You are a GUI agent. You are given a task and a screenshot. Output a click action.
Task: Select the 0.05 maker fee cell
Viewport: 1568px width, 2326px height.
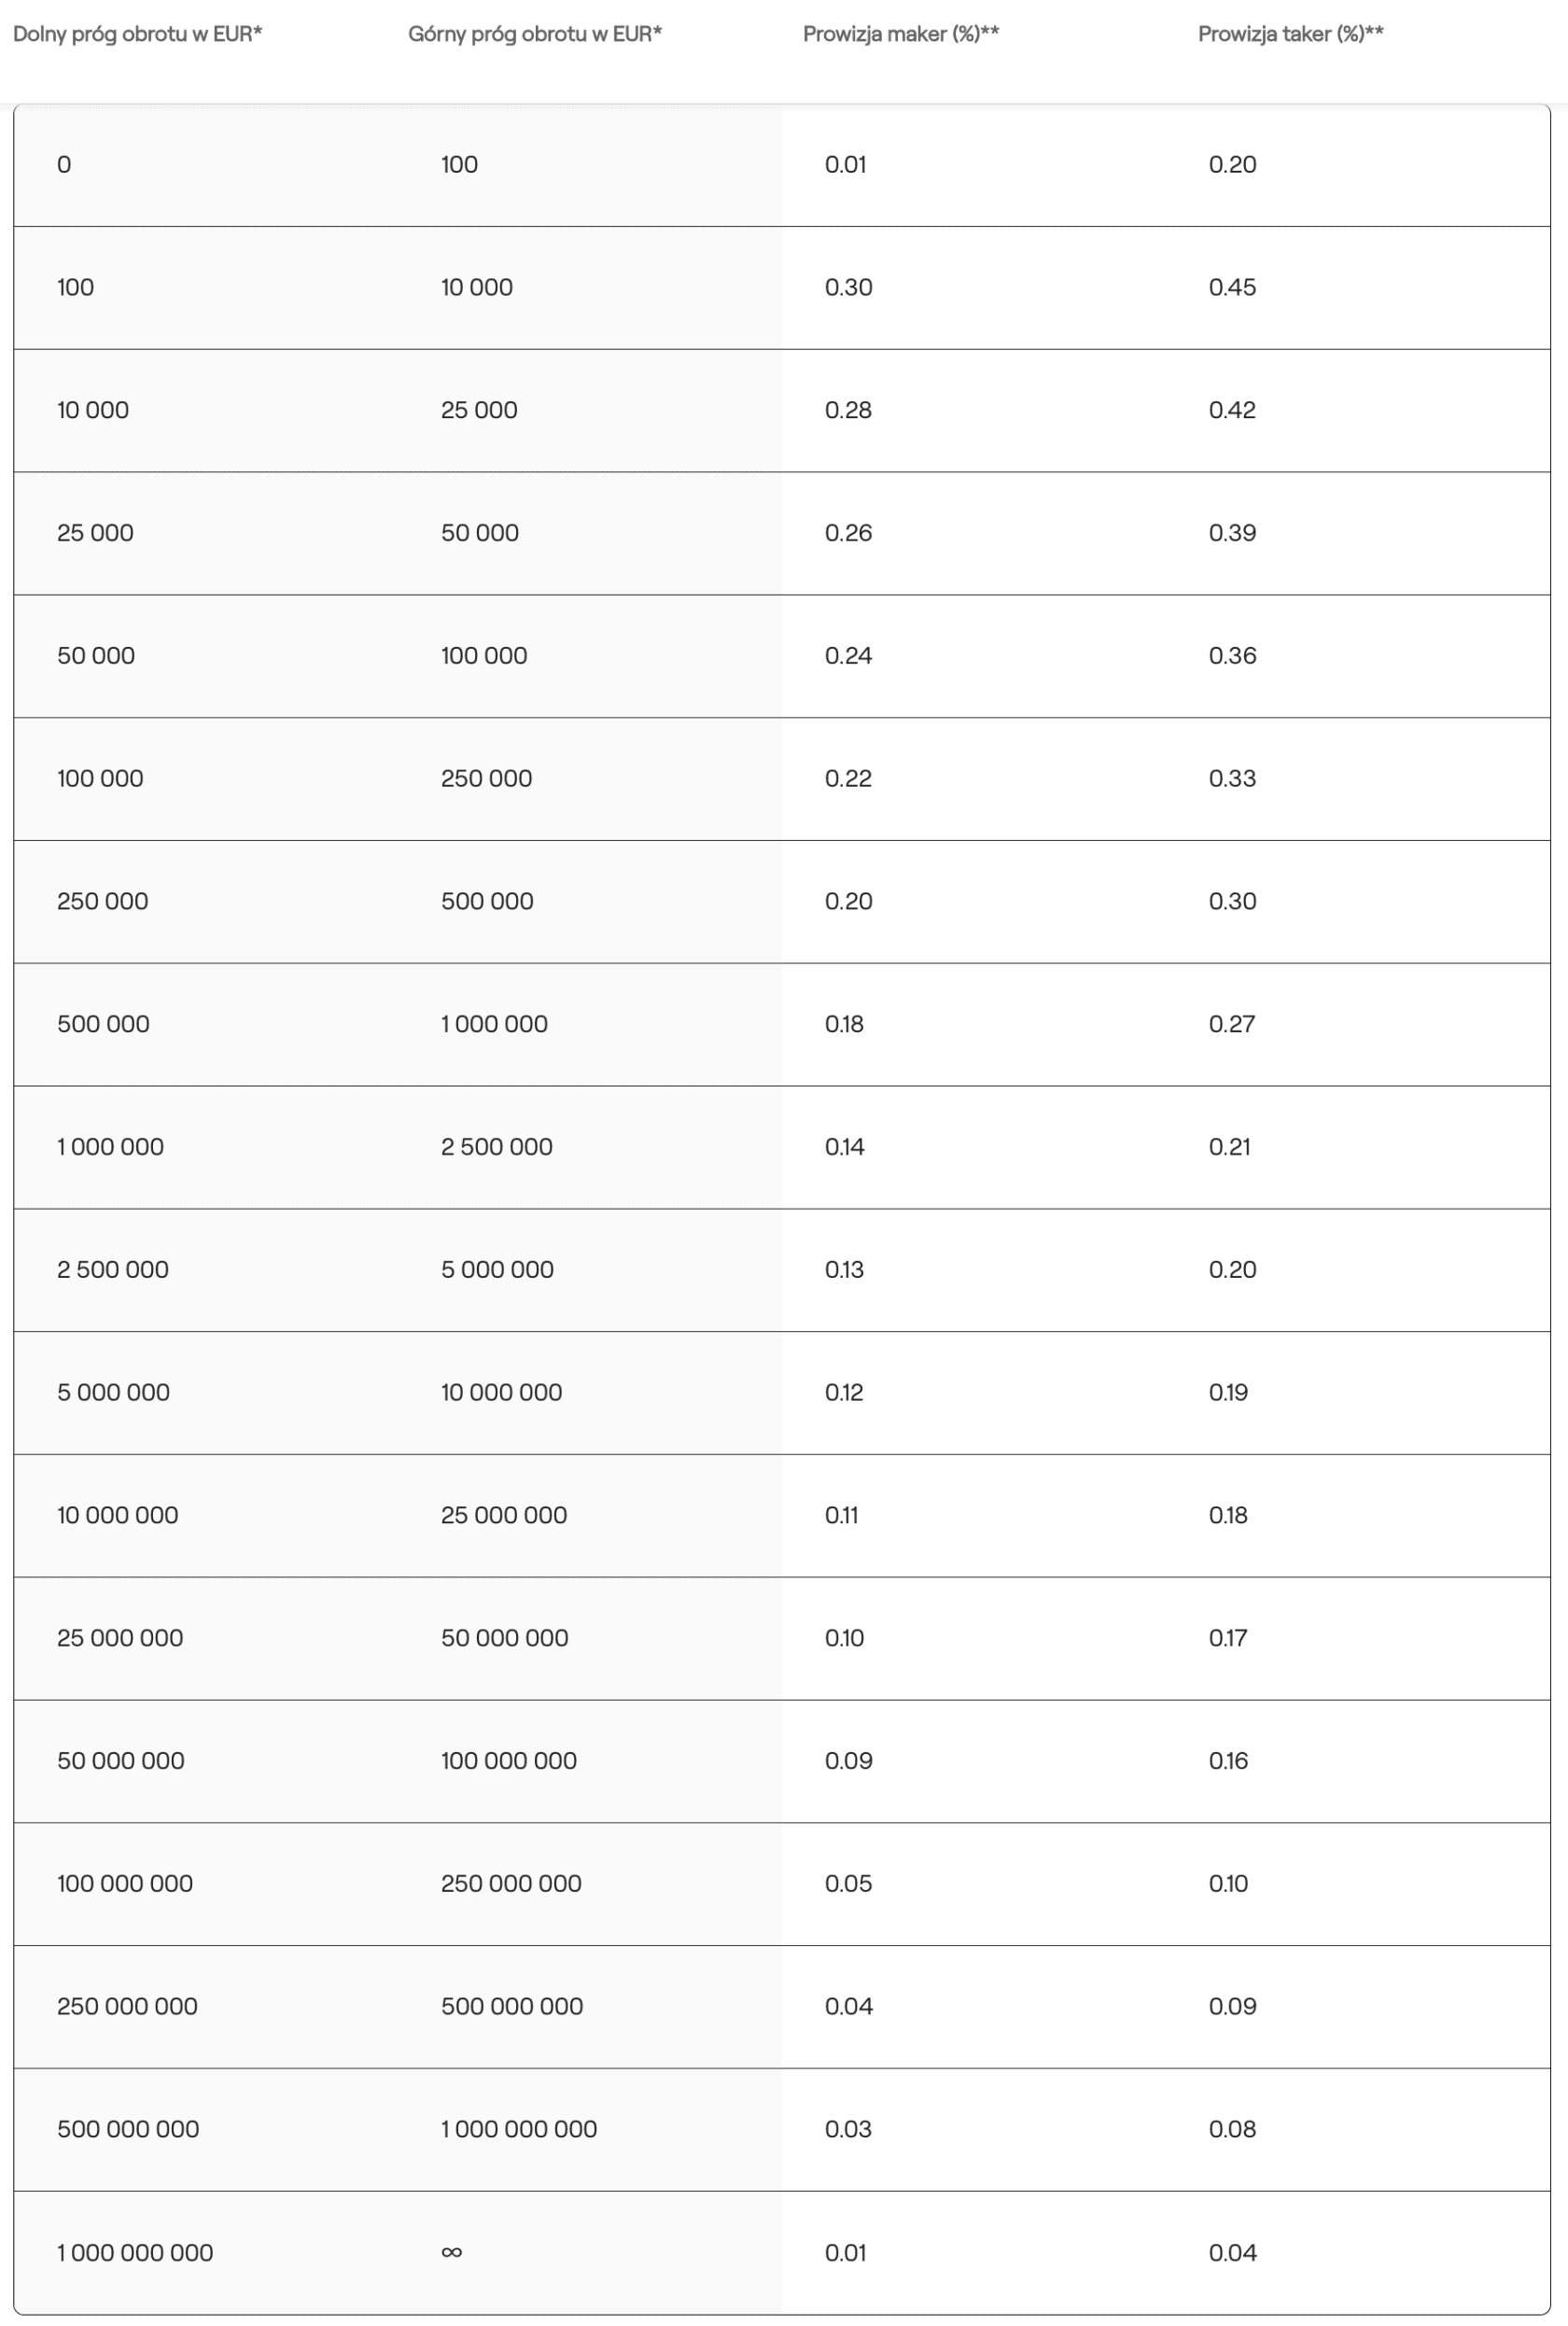click(x=848, y=1884)
